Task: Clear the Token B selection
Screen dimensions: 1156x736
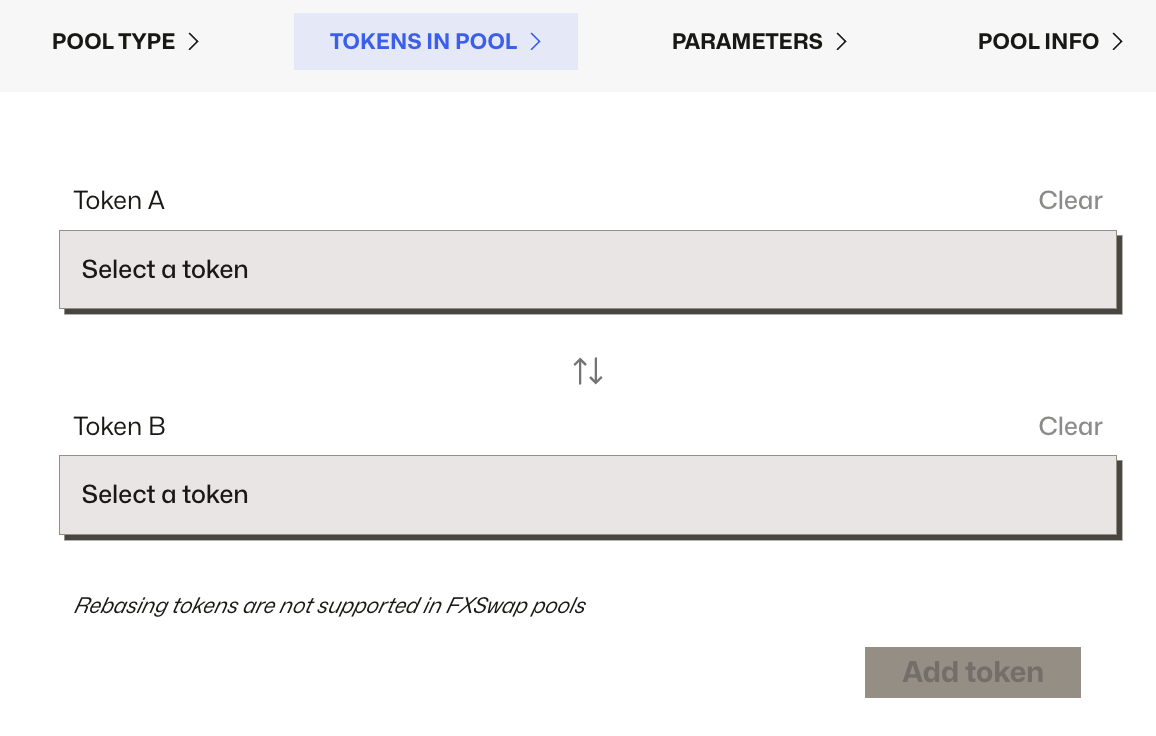Action: pyautogui.click(x=1070, y=426)
